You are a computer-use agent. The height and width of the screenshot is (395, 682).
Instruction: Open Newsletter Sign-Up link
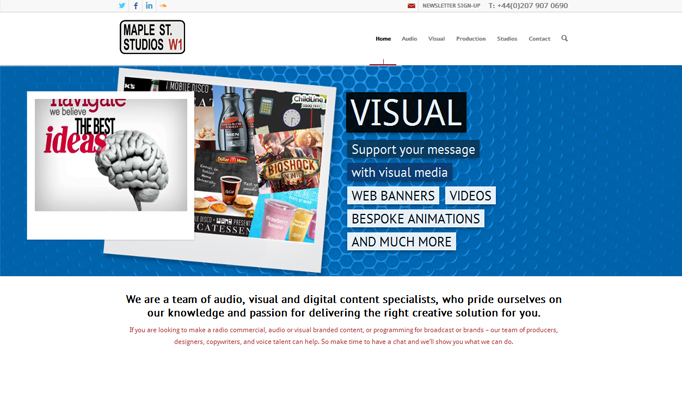451,6
